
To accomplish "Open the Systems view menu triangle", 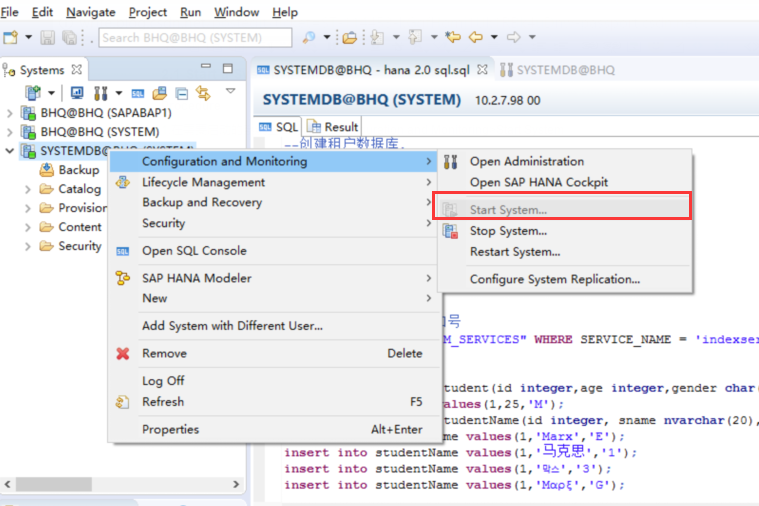I will pyautogui.click(x=230, y=91).
